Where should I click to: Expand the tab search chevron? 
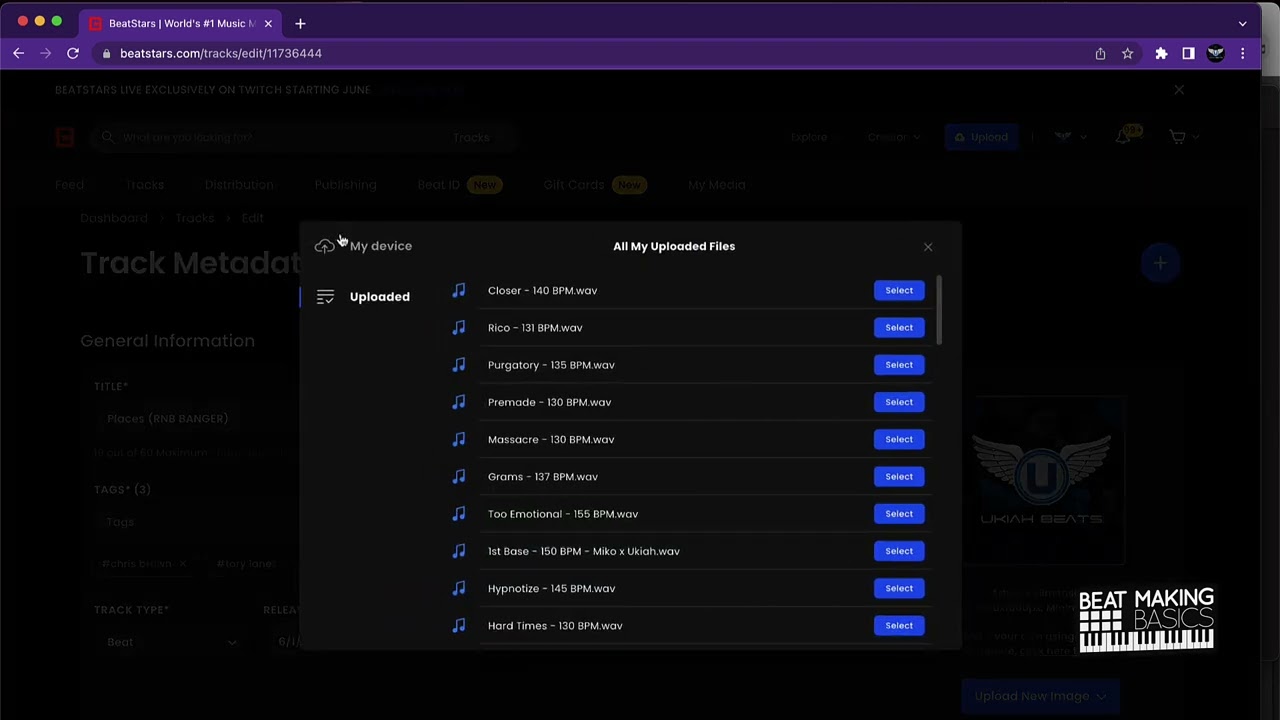point(1242,23)
